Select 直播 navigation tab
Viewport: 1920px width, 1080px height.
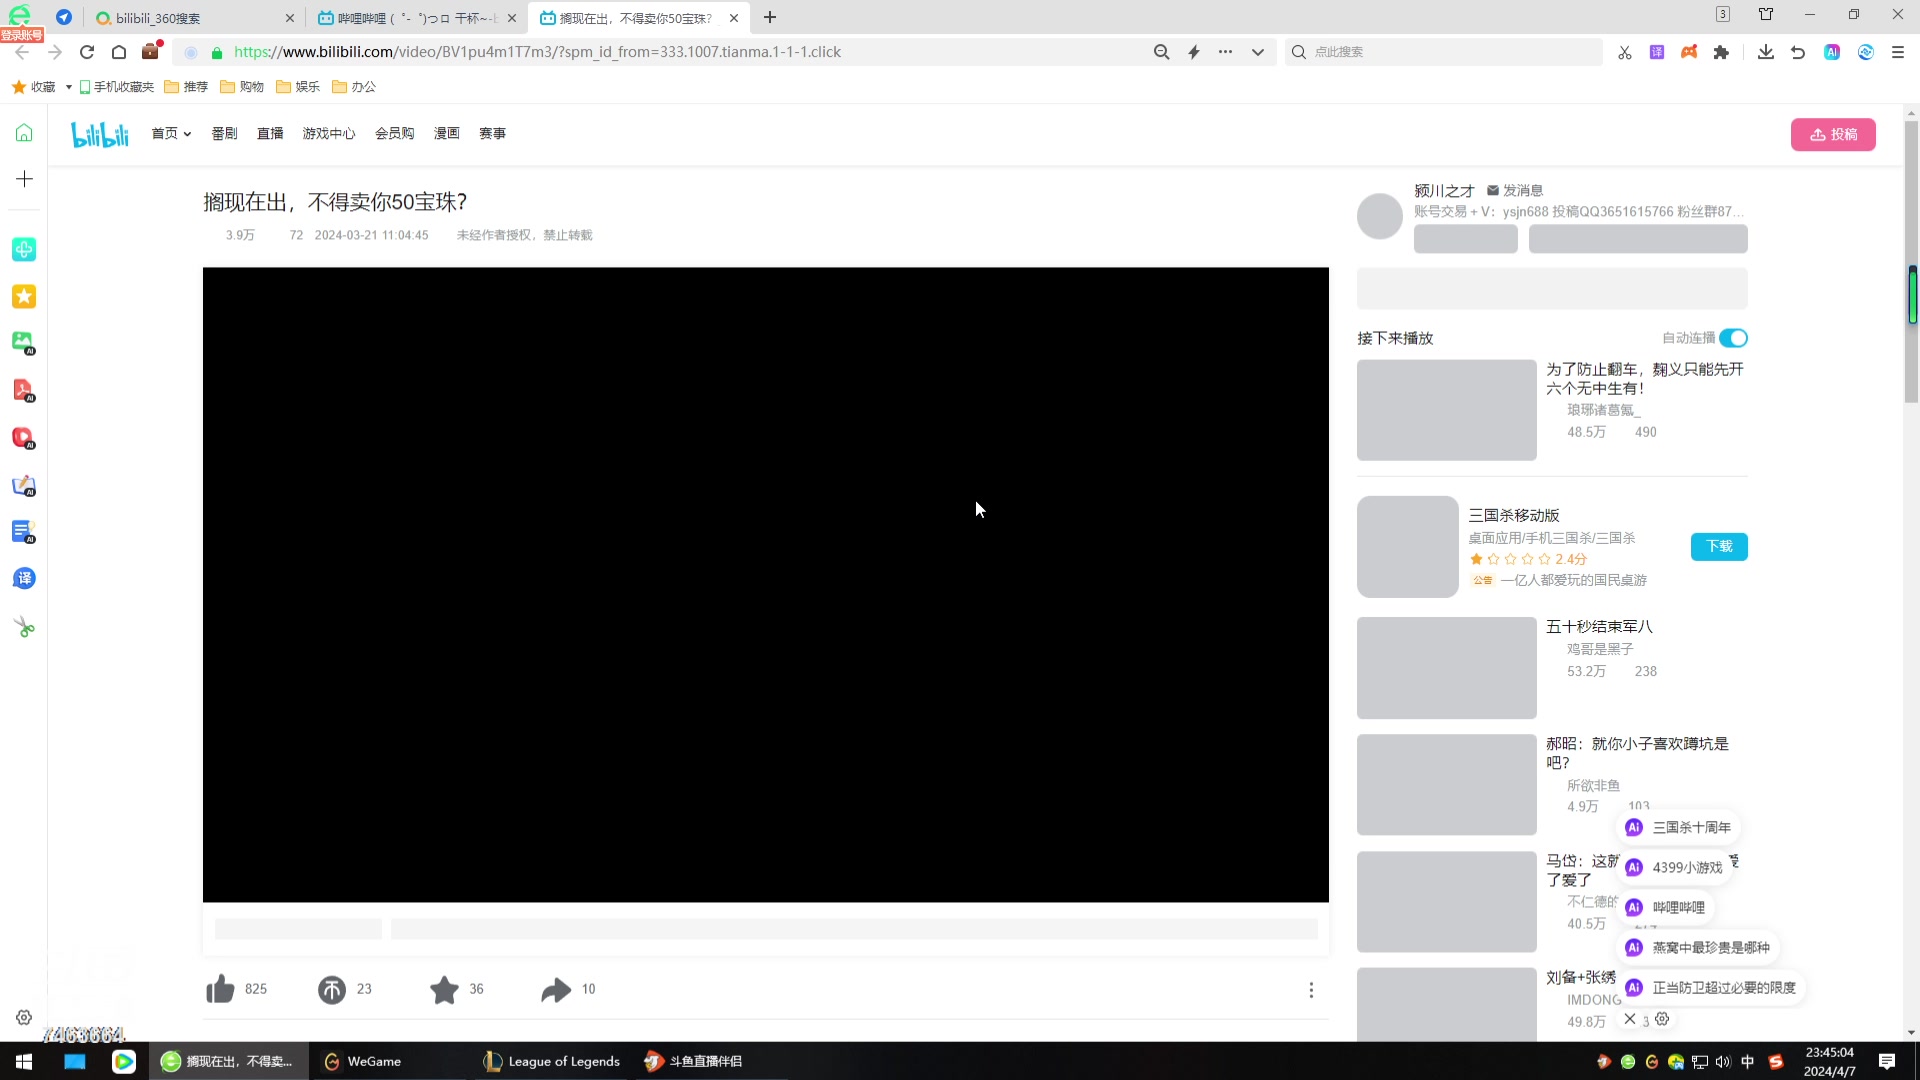[270, 132]
